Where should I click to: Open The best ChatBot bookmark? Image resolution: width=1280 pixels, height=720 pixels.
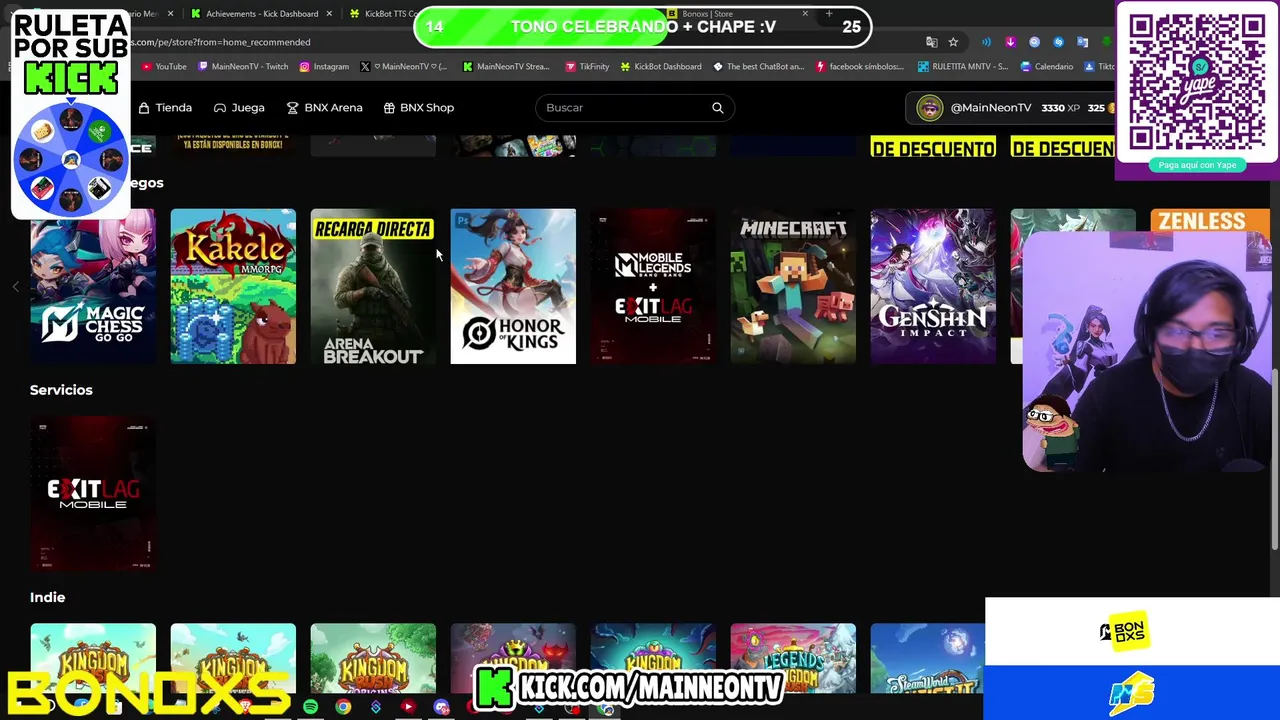pos(758,67)
